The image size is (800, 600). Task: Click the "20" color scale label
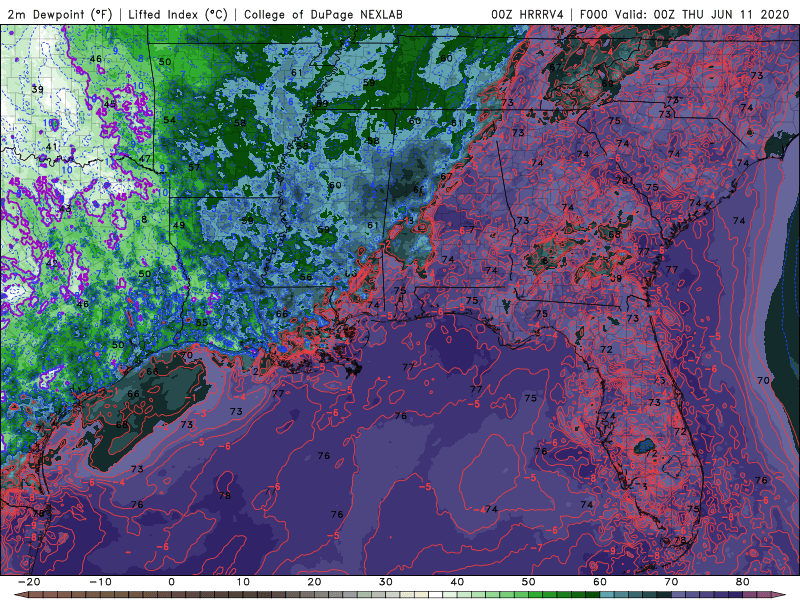click(314, 582)
